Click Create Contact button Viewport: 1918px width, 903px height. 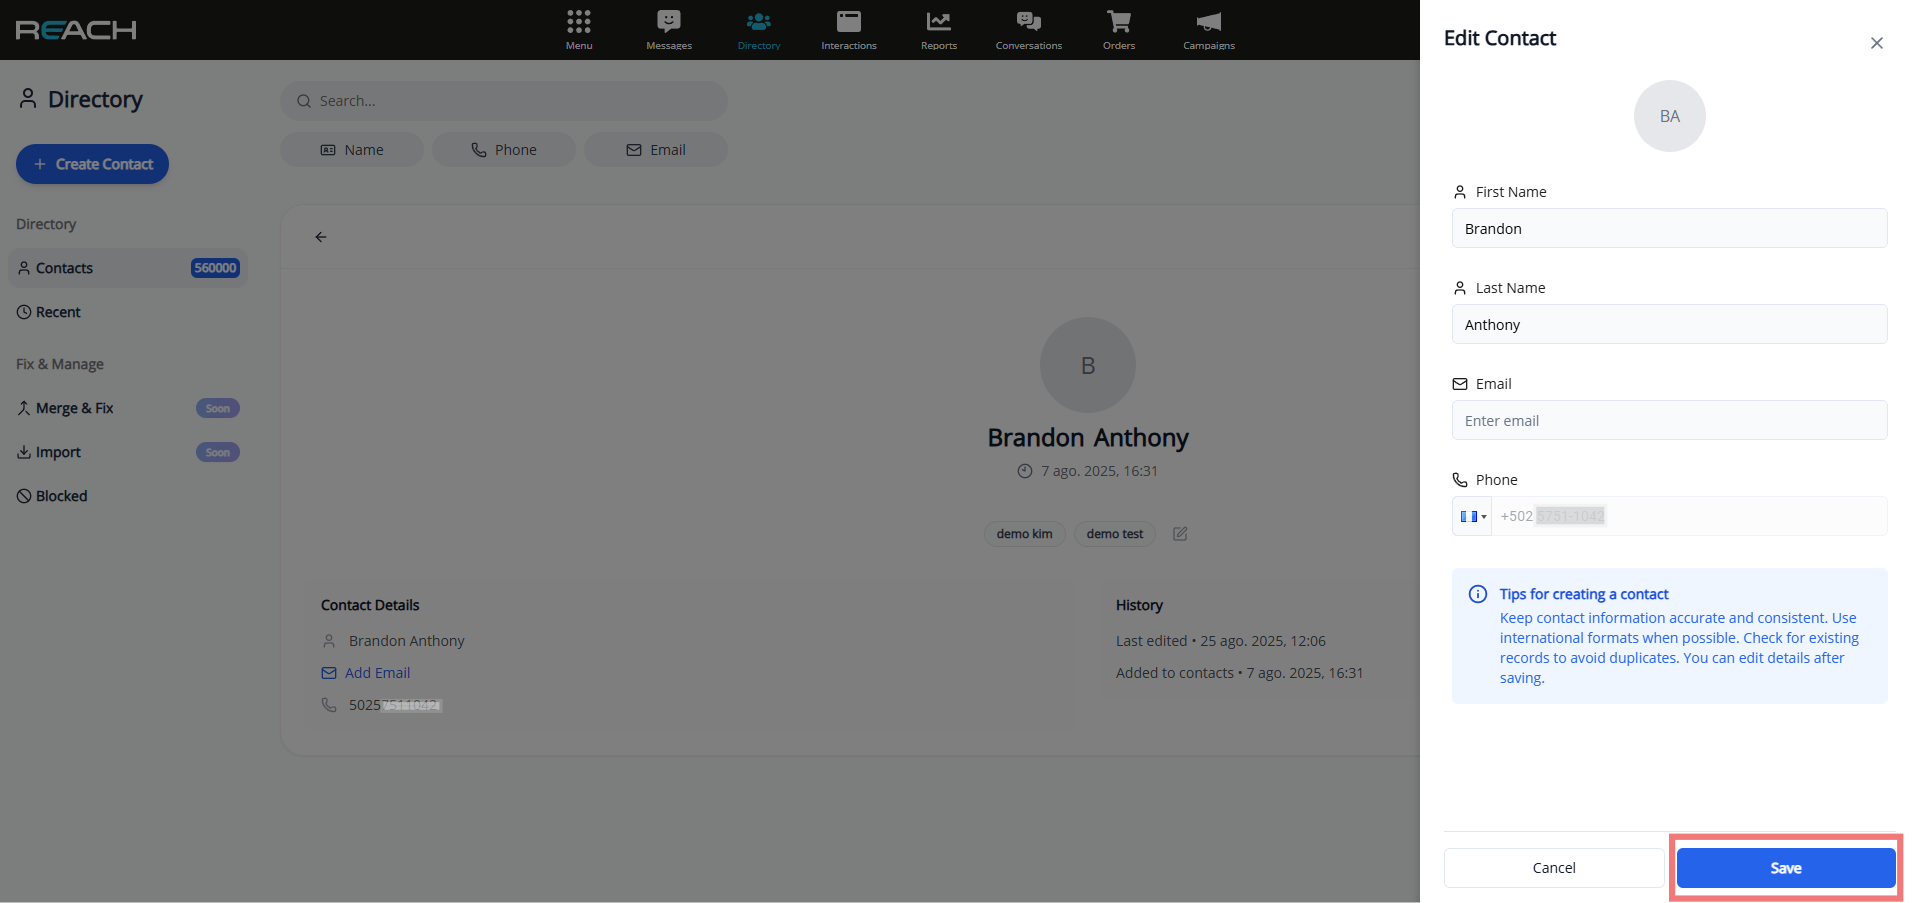[92, 164]
